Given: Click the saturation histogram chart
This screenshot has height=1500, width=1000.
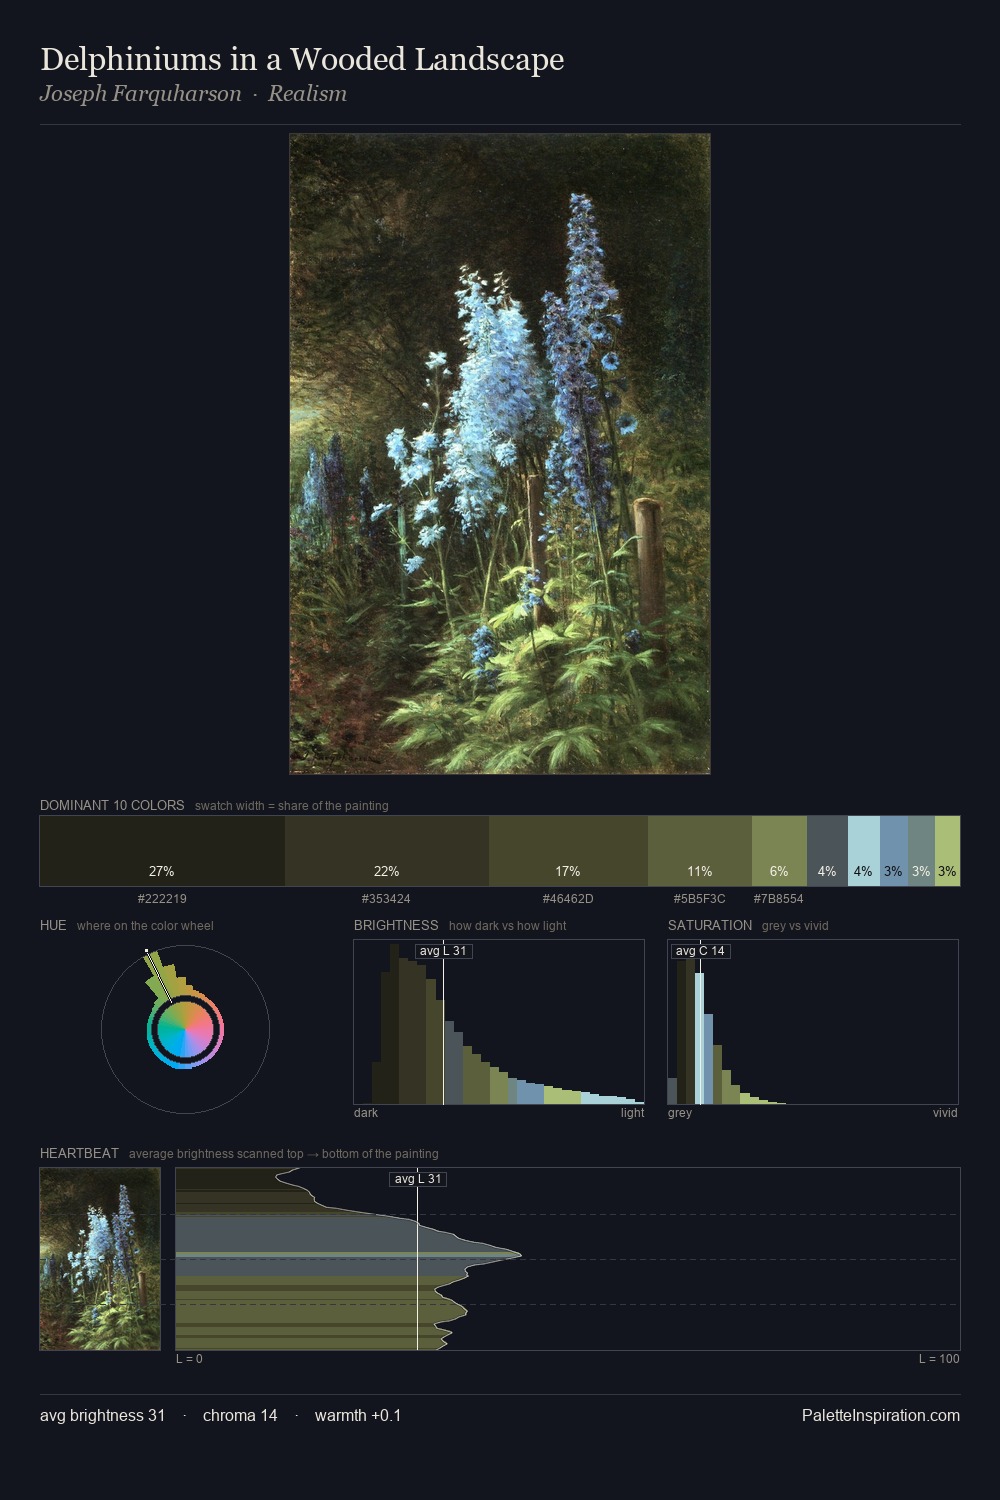Looking at the screenshot, I should click(x=813, y=1022).
